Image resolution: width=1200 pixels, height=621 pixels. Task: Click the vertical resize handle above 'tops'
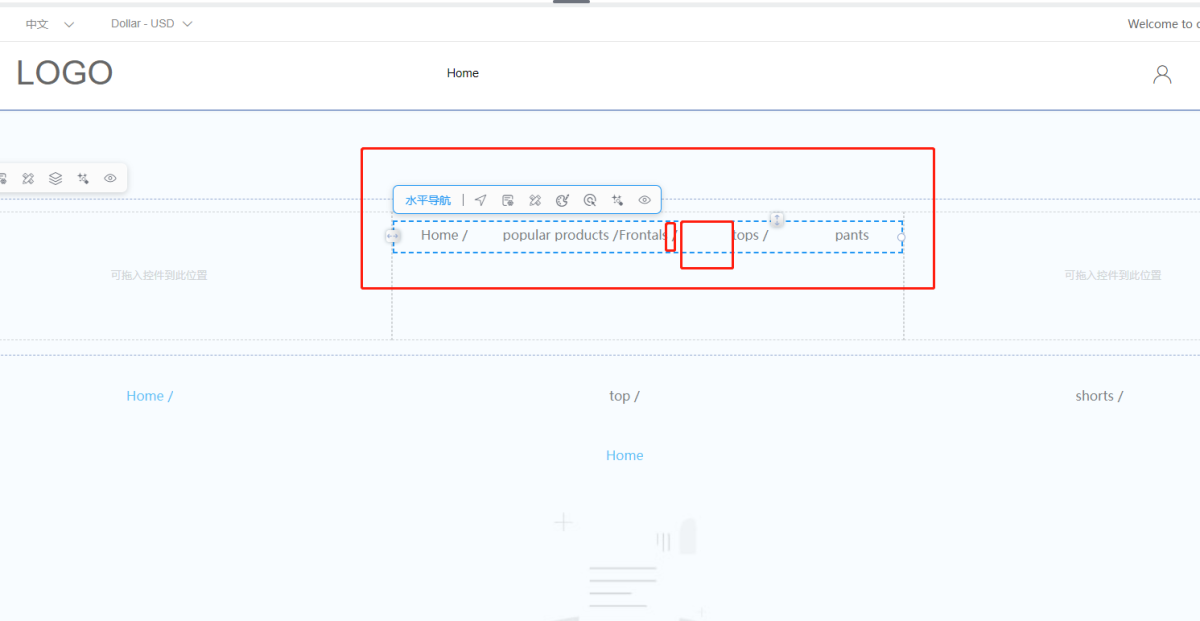(777, 220)
